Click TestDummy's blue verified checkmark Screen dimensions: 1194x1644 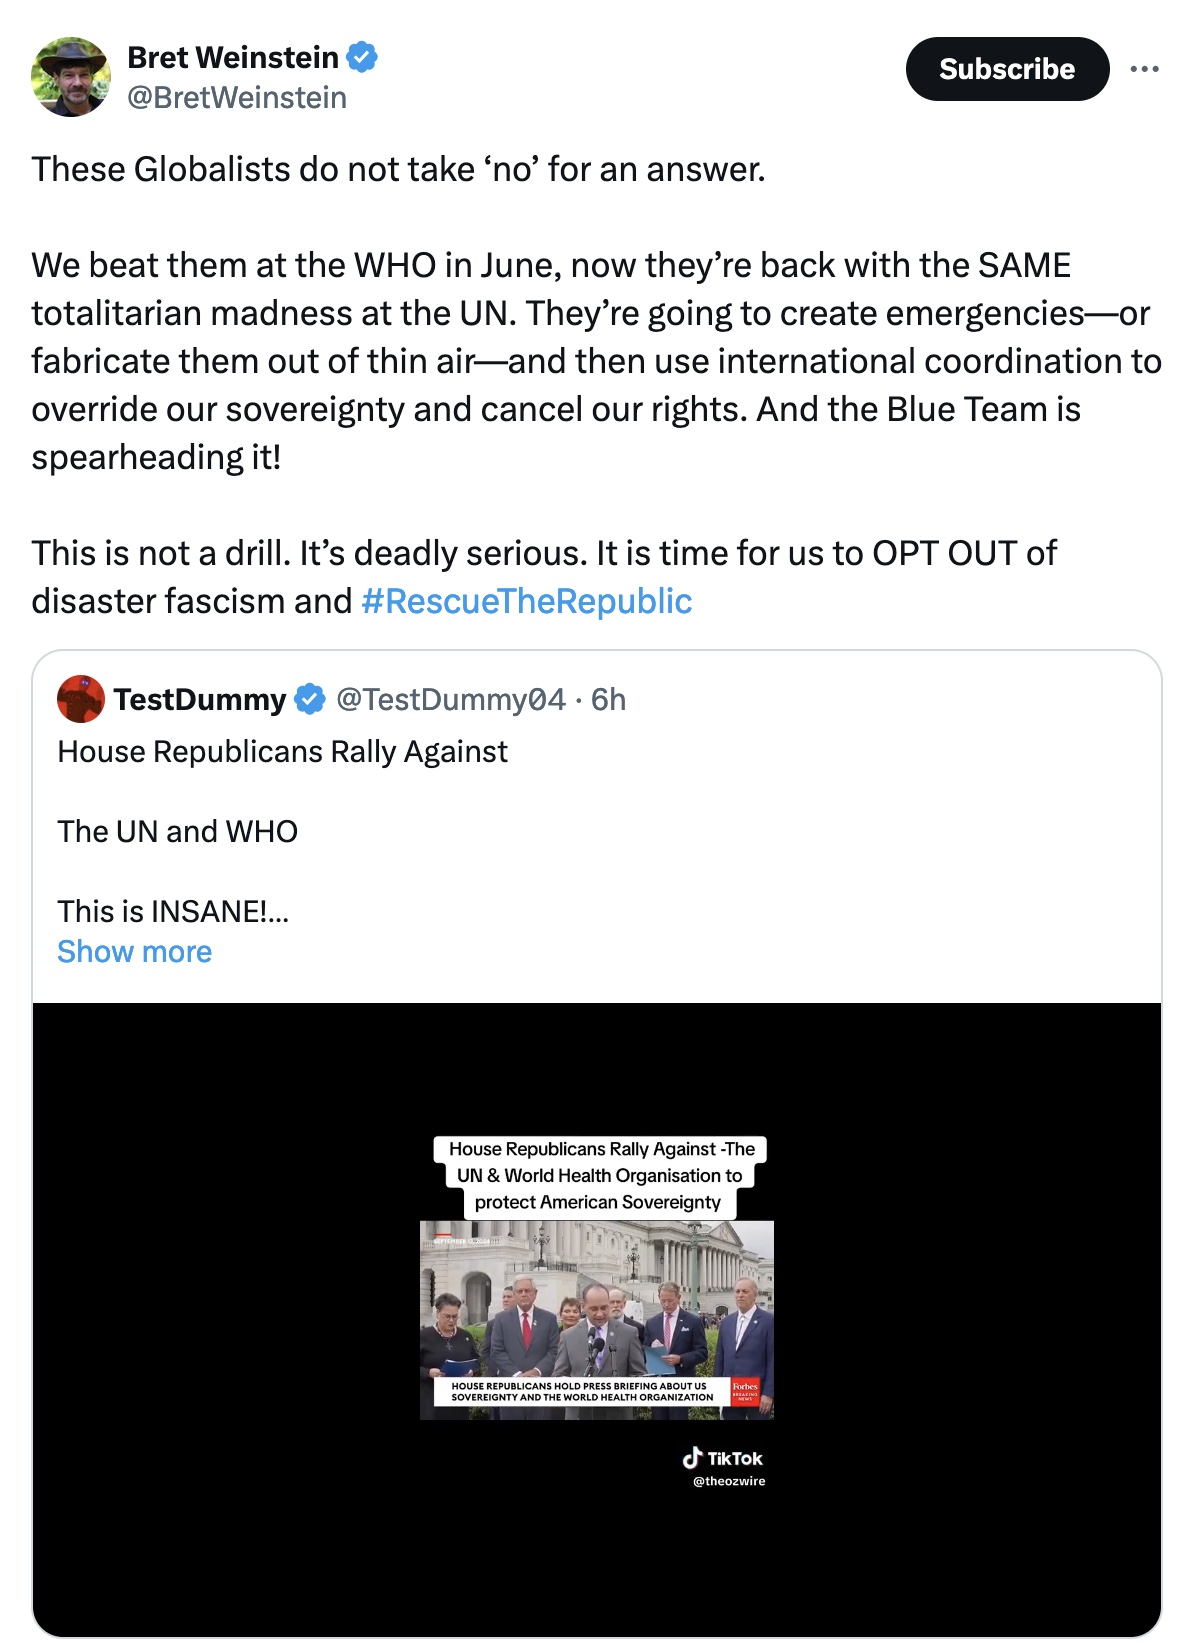(x=310, y=699)
